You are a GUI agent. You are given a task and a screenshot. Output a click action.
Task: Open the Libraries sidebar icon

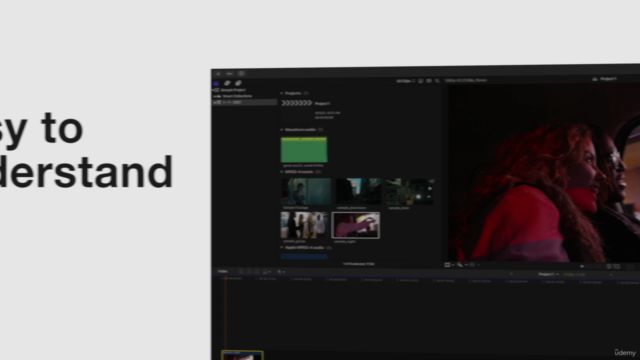click(216, 83)
